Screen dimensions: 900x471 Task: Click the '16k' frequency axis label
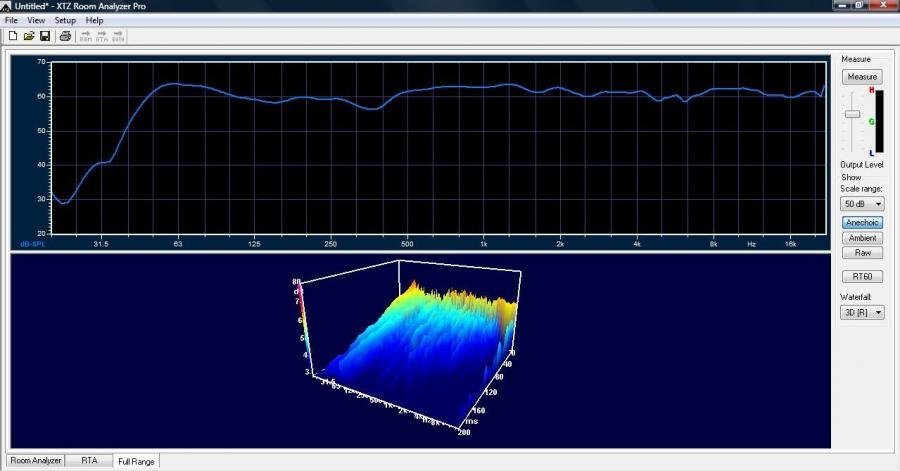790,244
